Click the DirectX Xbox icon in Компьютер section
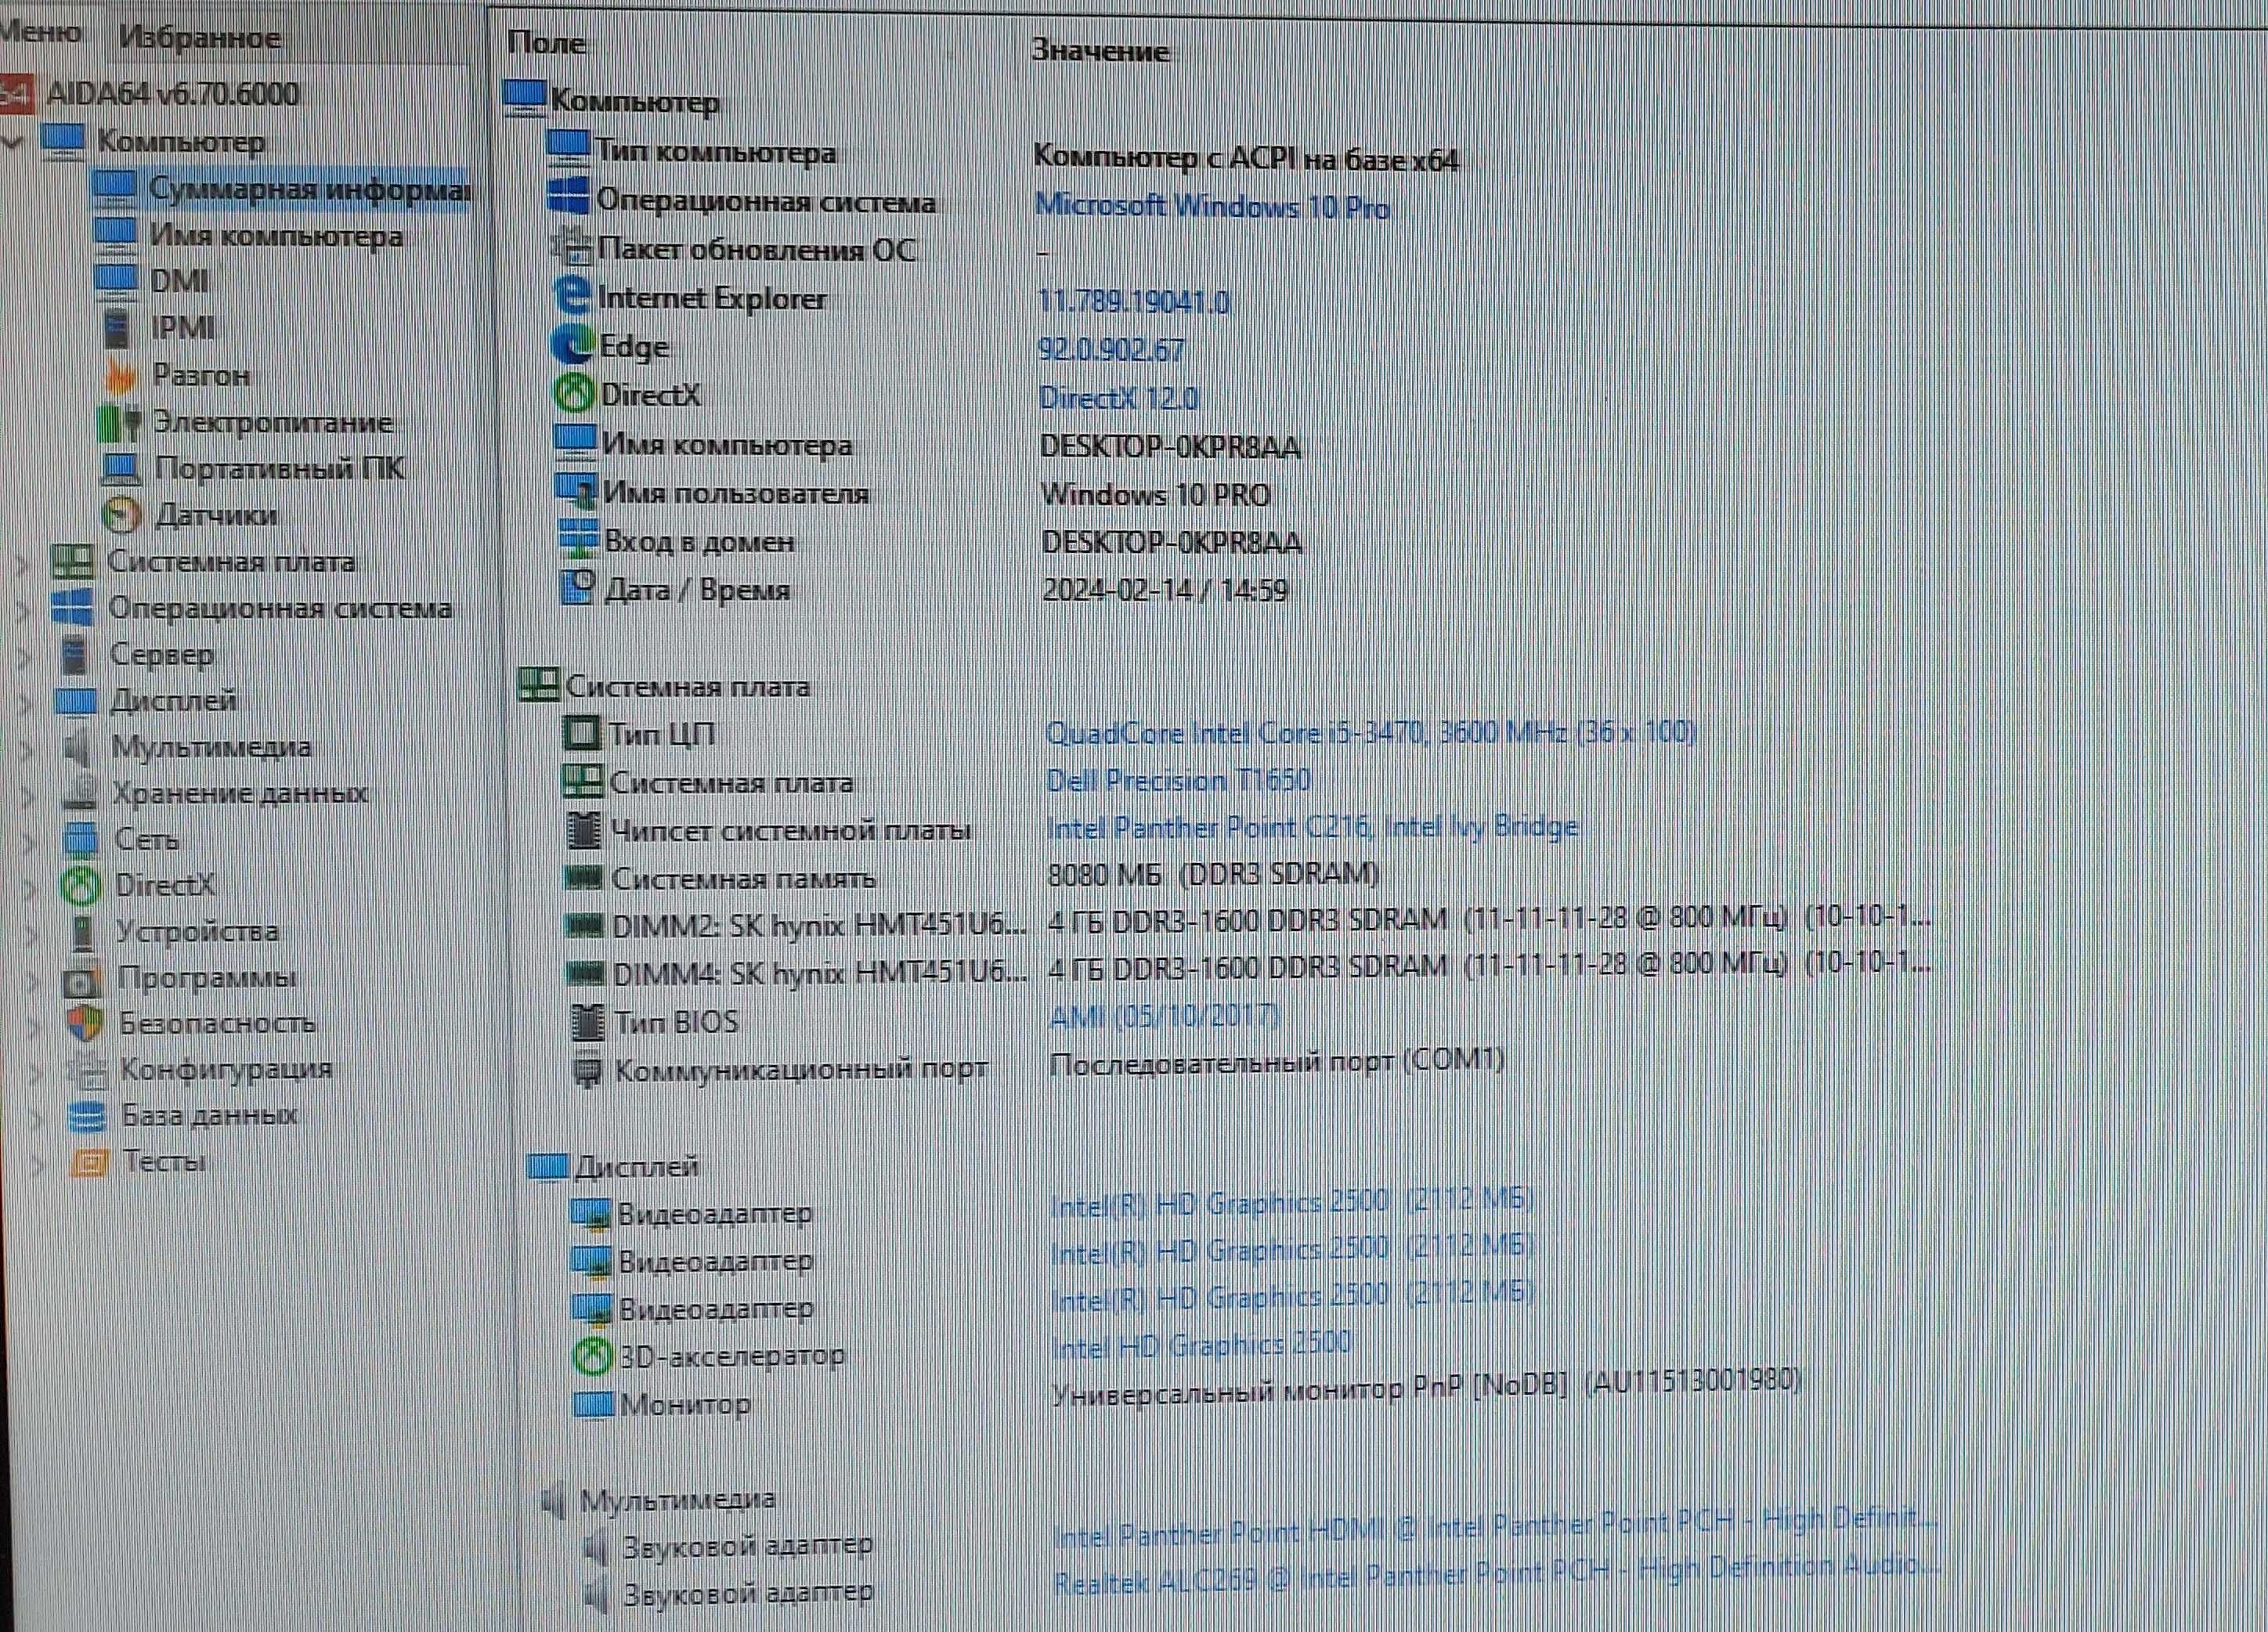Image resolution: width=2268 pixels, height=1632 pixels. (574, 393)
